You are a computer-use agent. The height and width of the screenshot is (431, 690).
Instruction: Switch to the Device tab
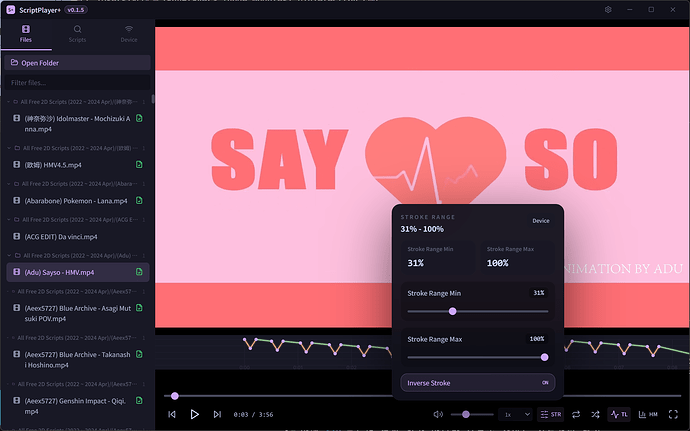click(x=129, y=34)
